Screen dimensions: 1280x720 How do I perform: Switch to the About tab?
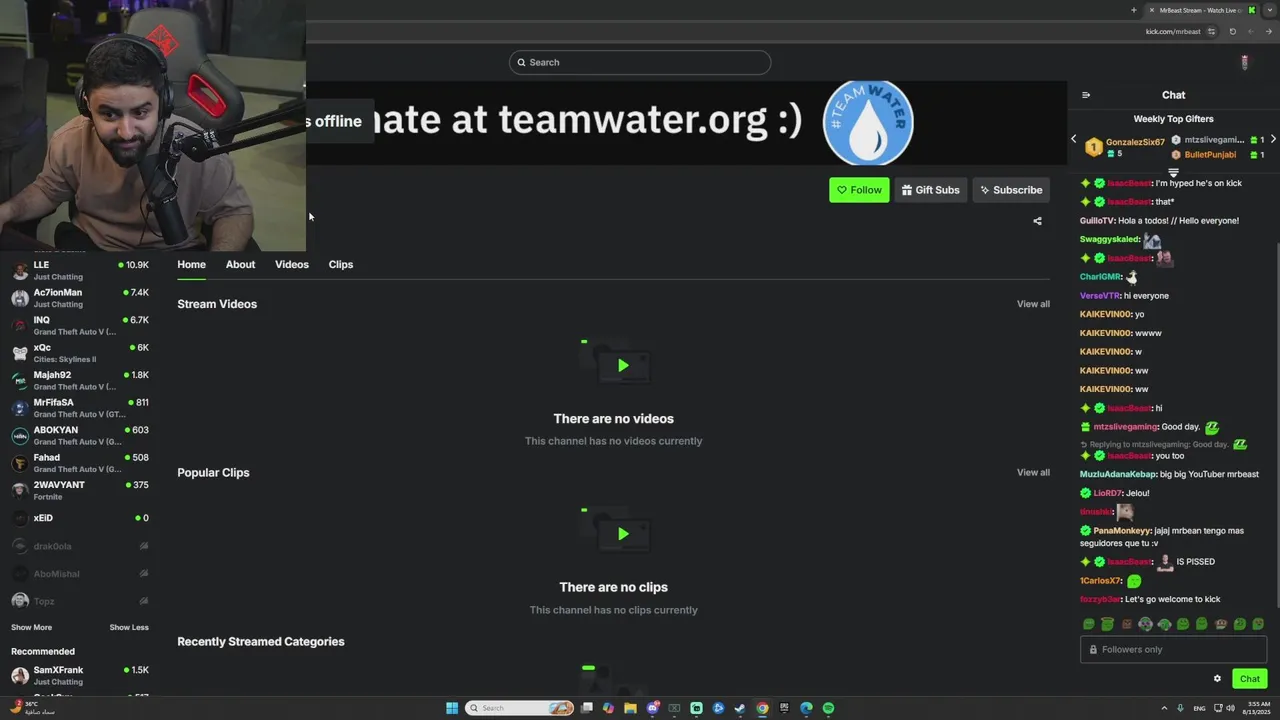(x=240, y=264)
